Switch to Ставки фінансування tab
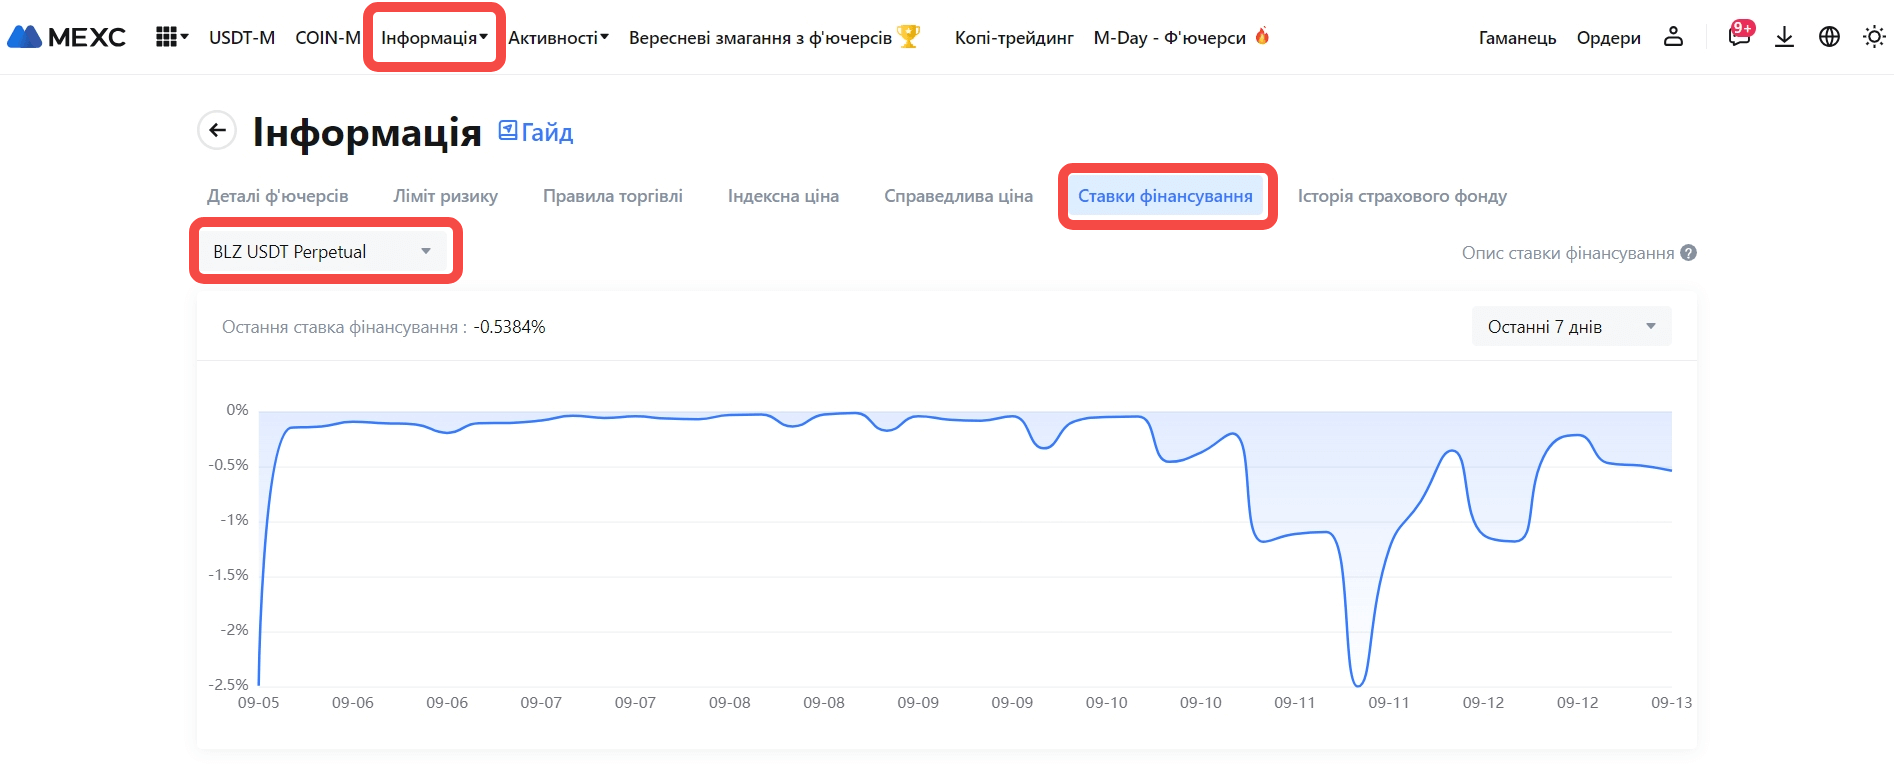This screenshot has height=773, width=1894. (x=1165, y=196)
